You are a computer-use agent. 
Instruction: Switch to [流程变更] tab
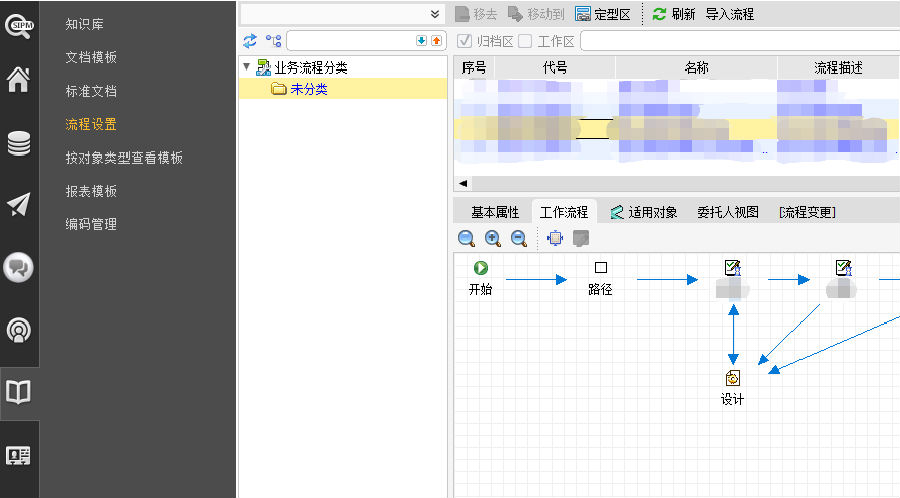tap(807, 212)
